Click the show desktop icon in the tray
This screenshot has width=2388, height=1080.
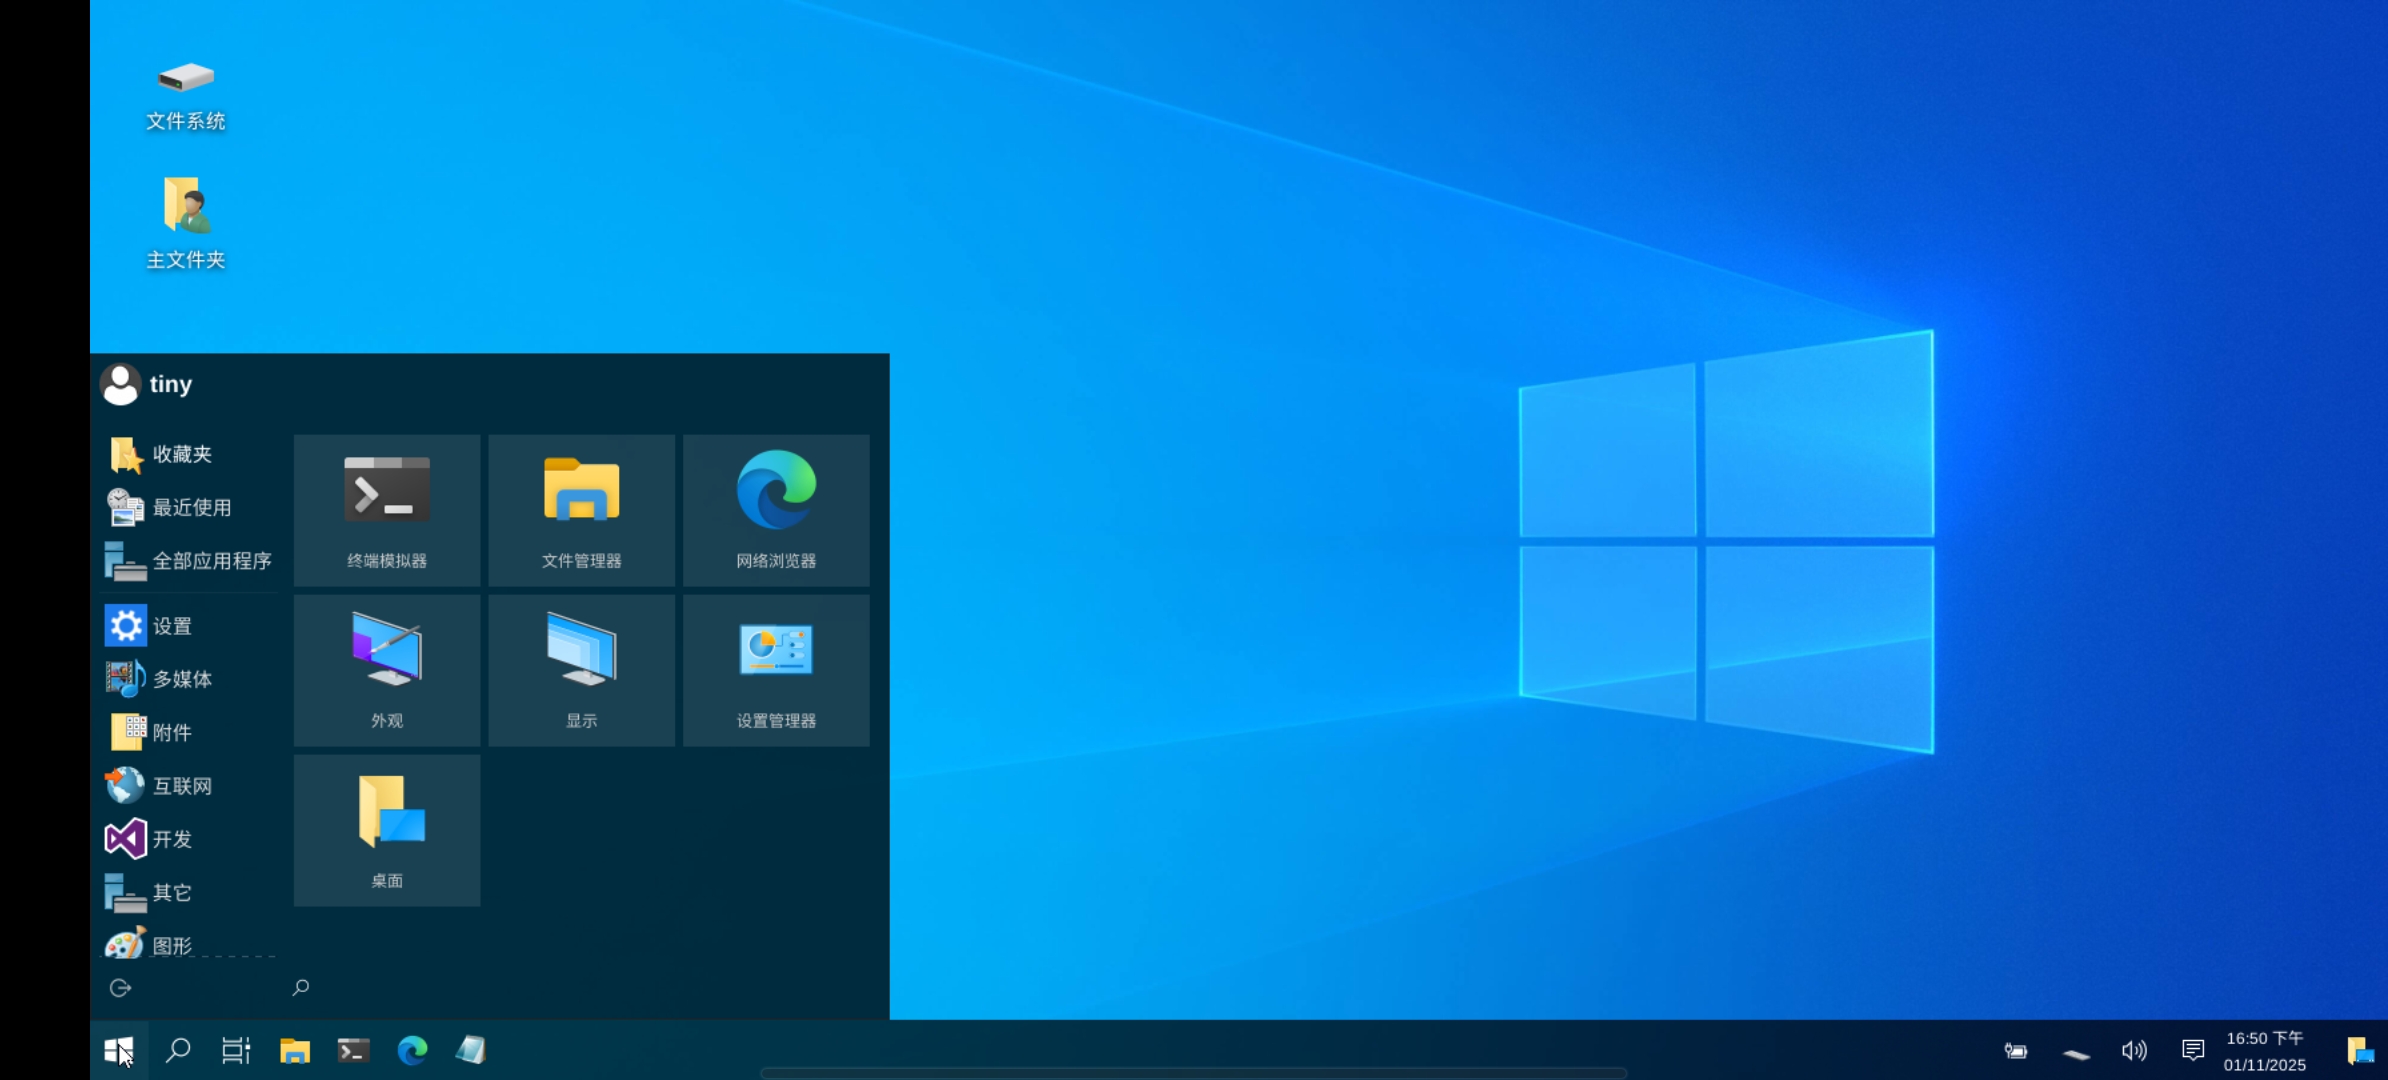tap(2360, 1051)
